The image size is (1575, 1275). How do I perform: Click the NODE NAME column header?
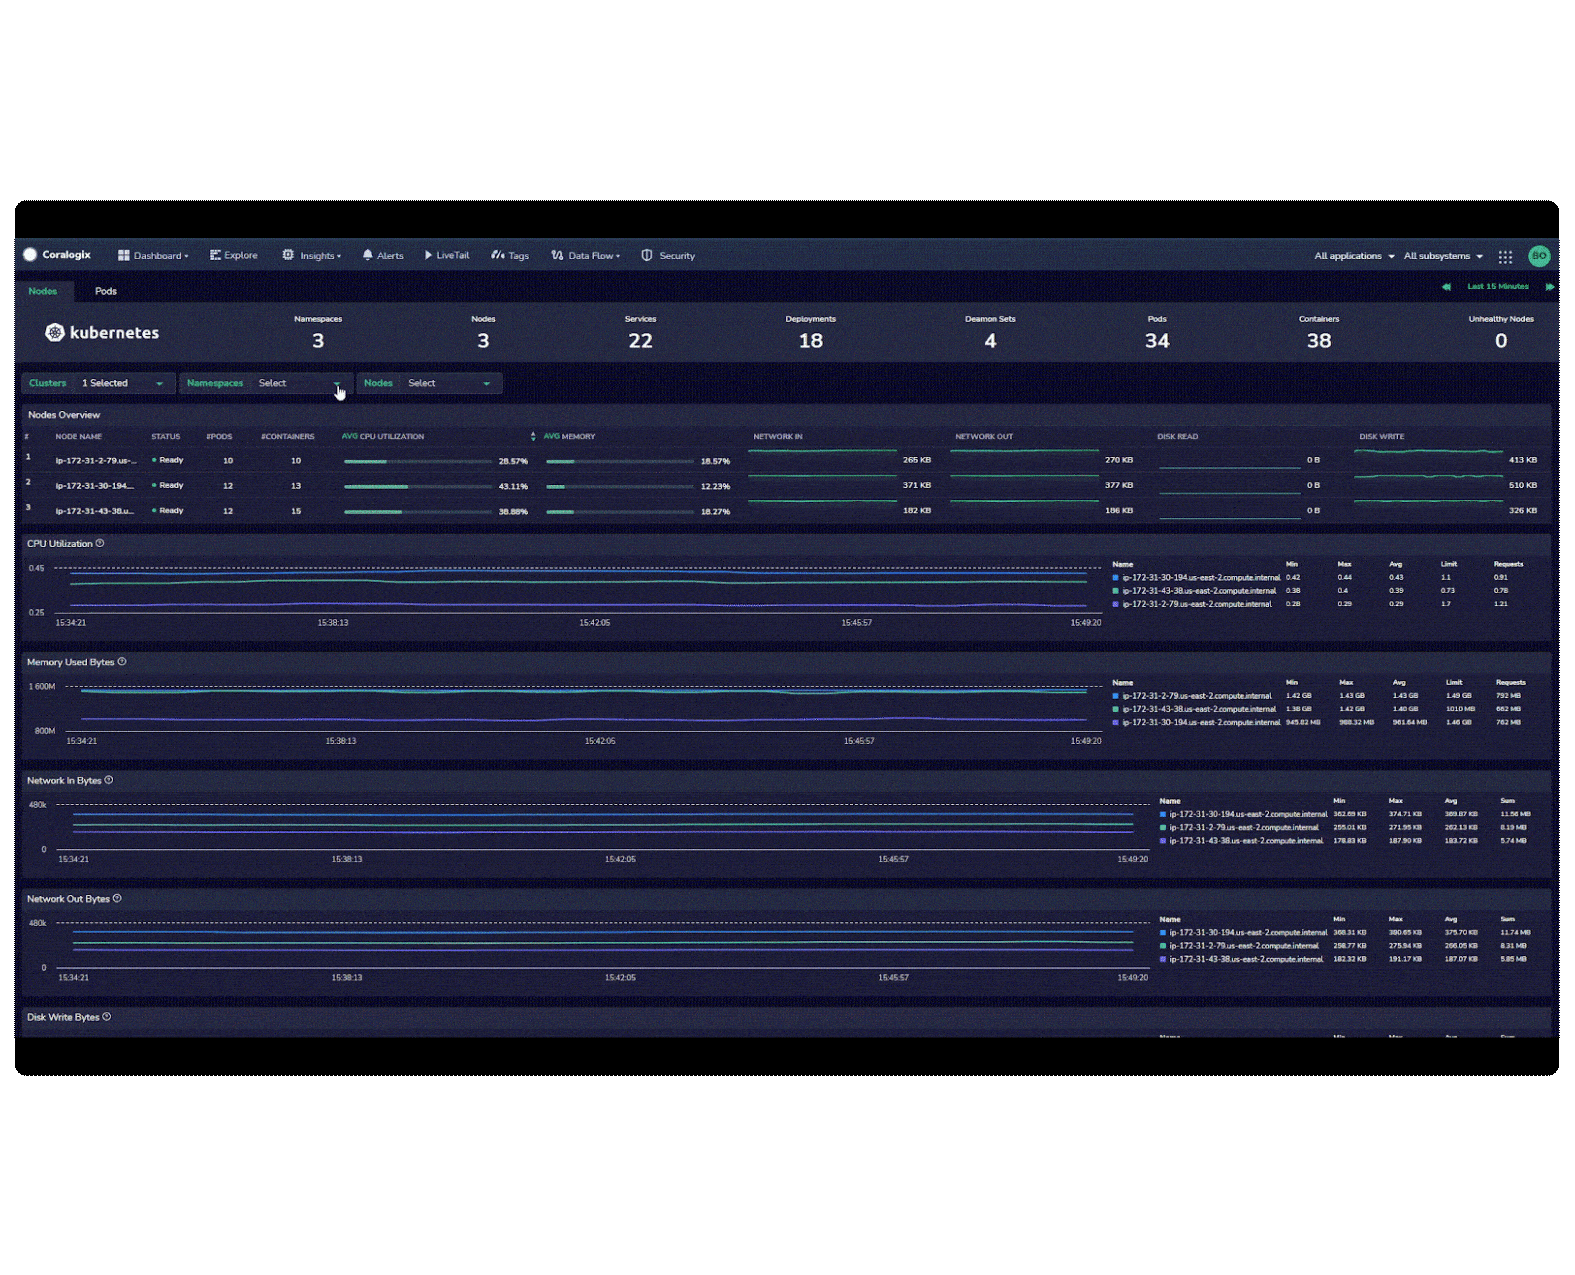pos(79,436)
